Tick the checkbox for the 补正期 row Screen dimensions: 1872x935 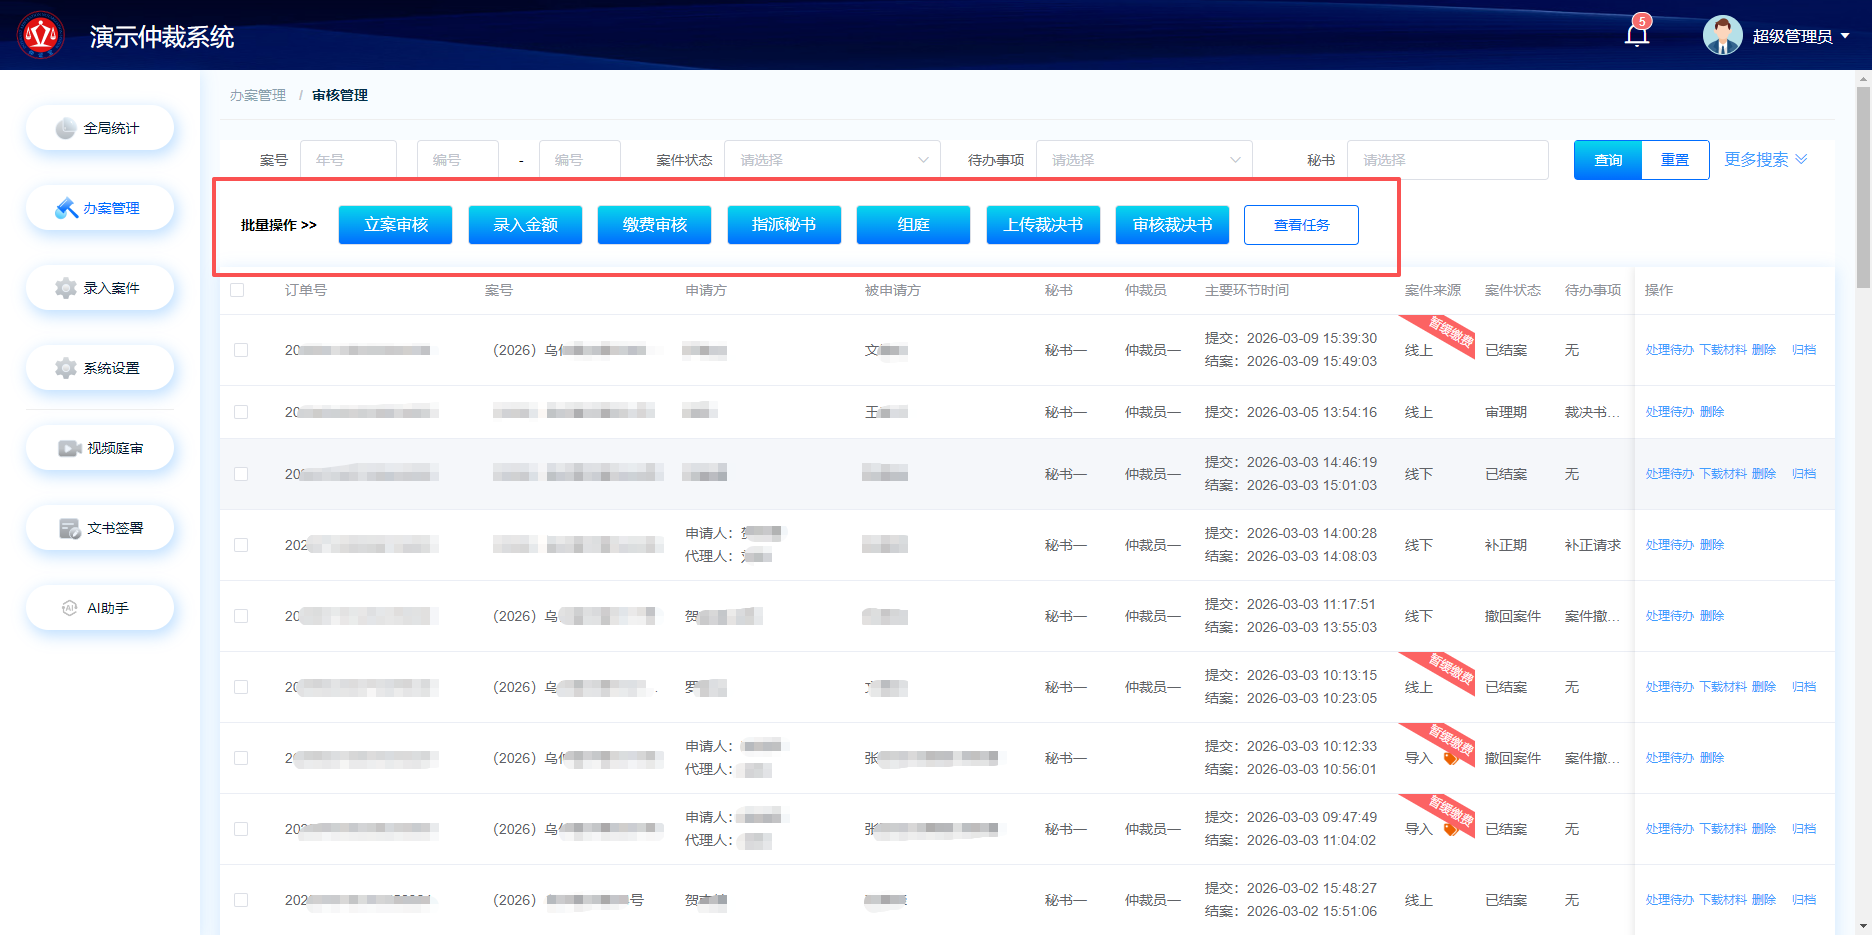(x=241, y=545)
